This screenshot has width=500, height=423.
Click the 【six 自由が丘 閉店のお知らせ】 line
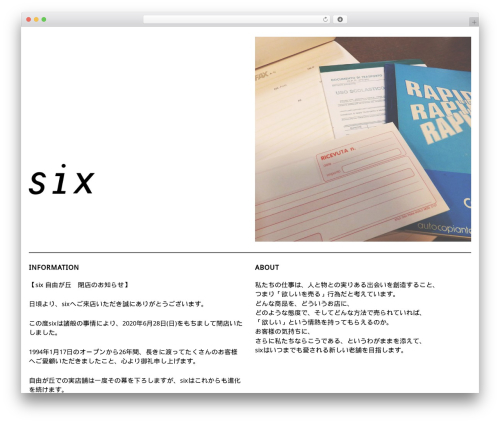pyautogui.click(x=79, y=285)
